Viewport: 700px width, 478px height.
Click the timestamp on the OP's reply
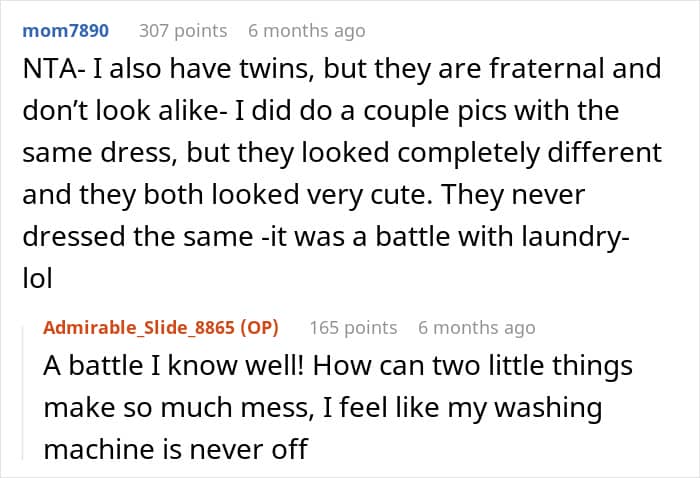[476, 327]
